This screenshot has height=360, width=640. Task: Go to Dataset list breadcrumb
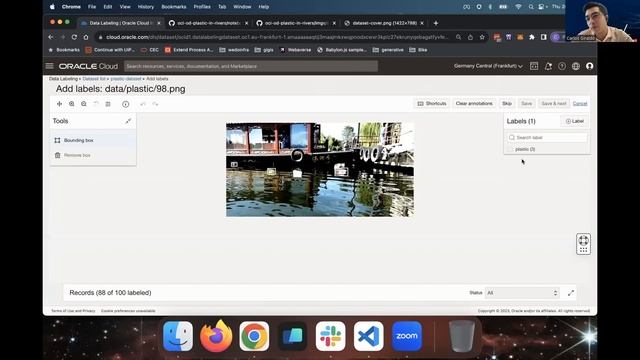pos(94,79)
